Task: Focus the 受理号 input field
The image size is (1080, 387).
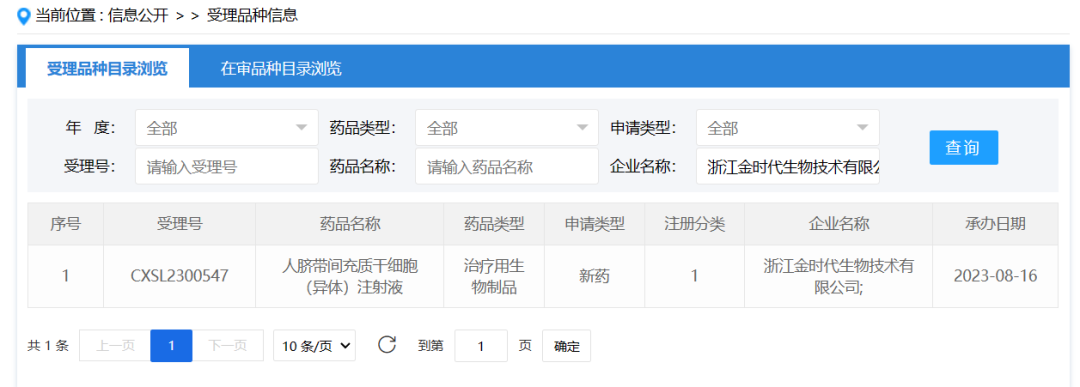Action: pos(227,166)
